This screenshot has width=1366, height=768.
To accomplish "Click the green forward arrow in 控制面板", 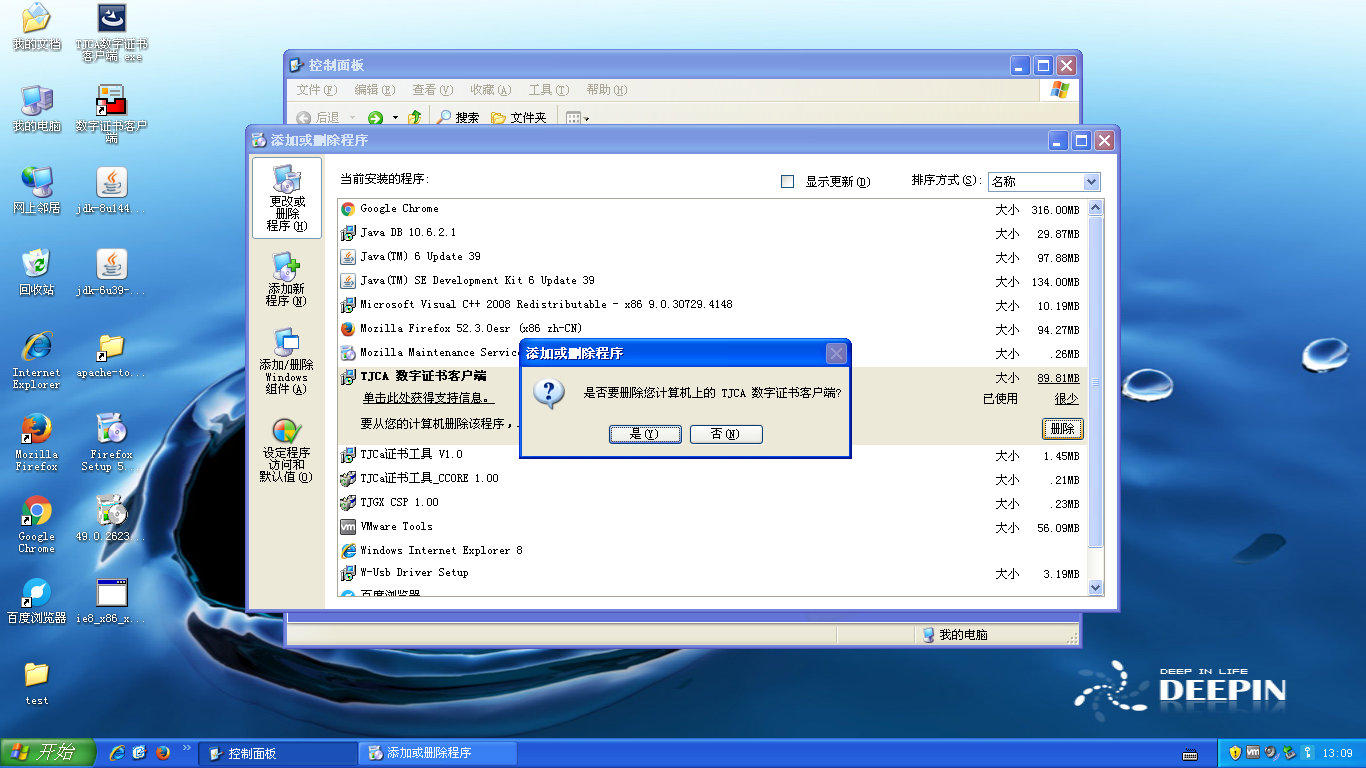I will point(376,118).
